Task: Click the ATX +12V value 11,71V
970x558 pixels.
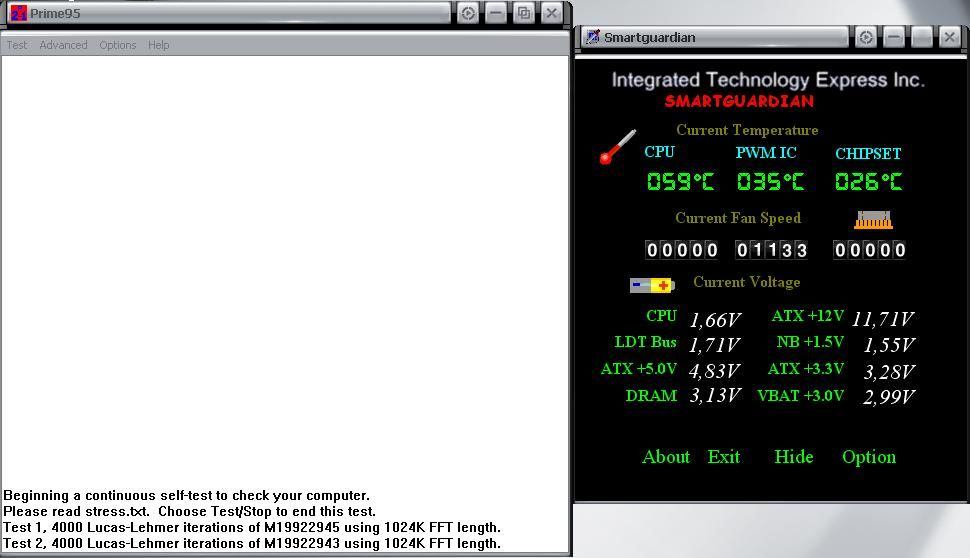Action: click(883, 319)
